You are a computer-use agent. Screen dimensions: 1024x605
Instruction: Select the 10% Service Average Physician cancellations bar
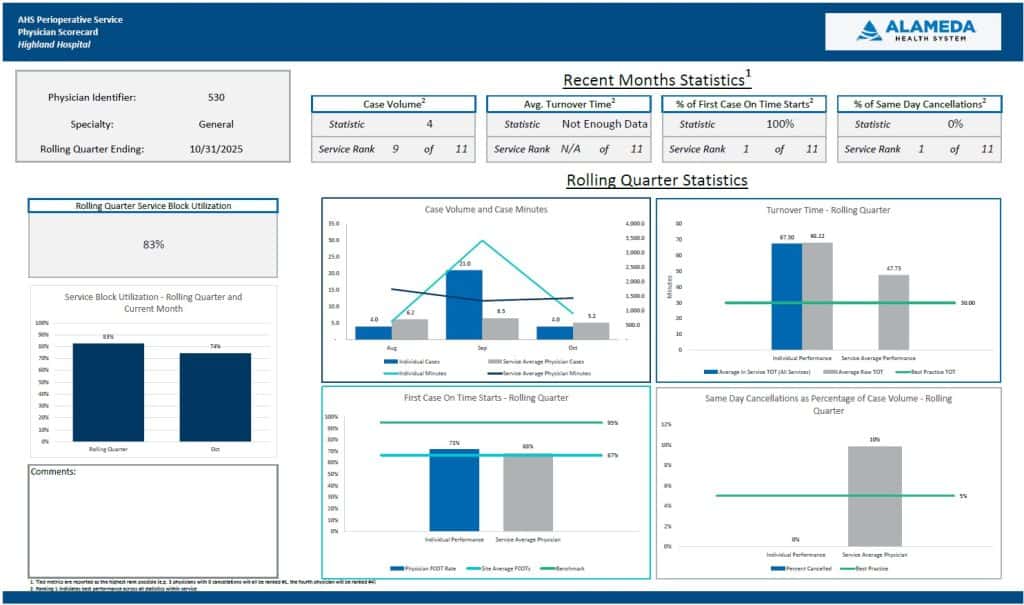point(874,496)
